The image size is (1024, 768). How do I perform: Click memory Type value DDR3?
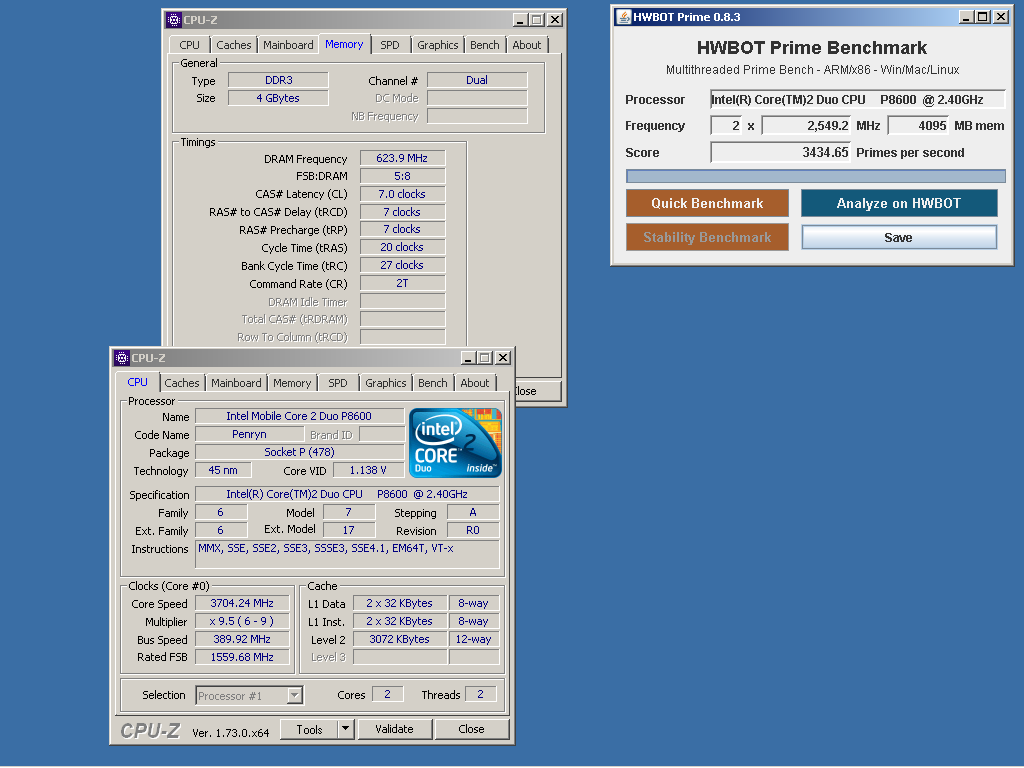(278, 80)
